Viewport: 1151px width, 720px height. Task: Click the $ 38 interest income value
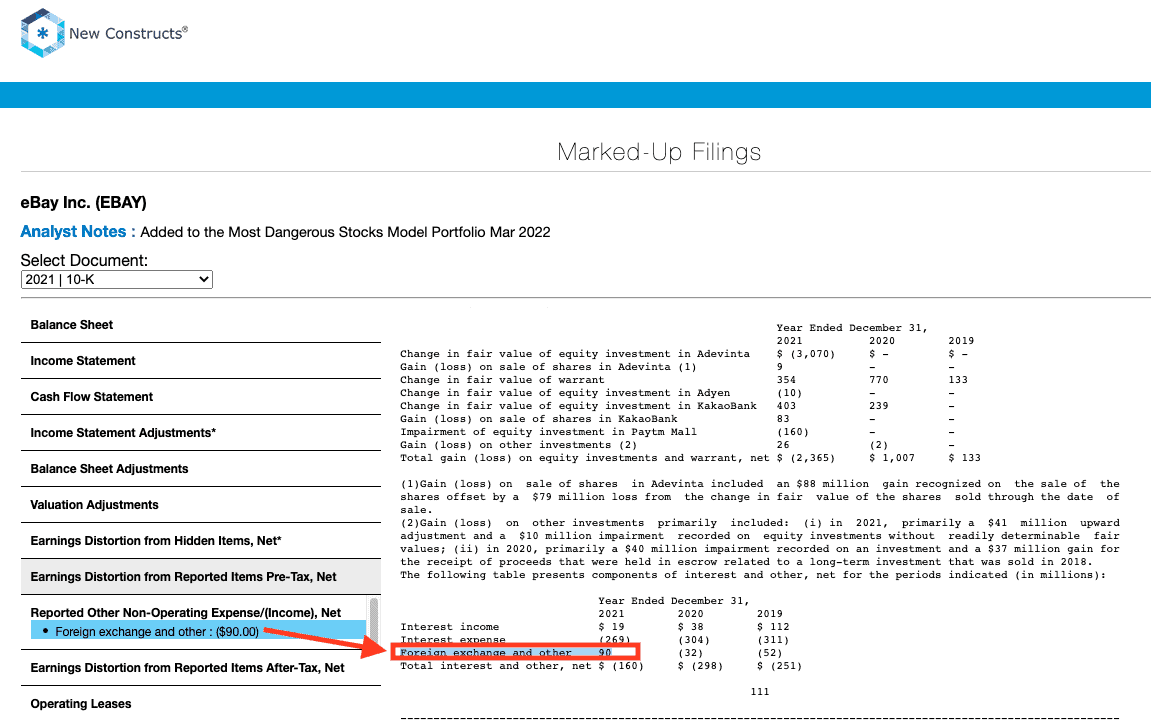click(691, 627)
